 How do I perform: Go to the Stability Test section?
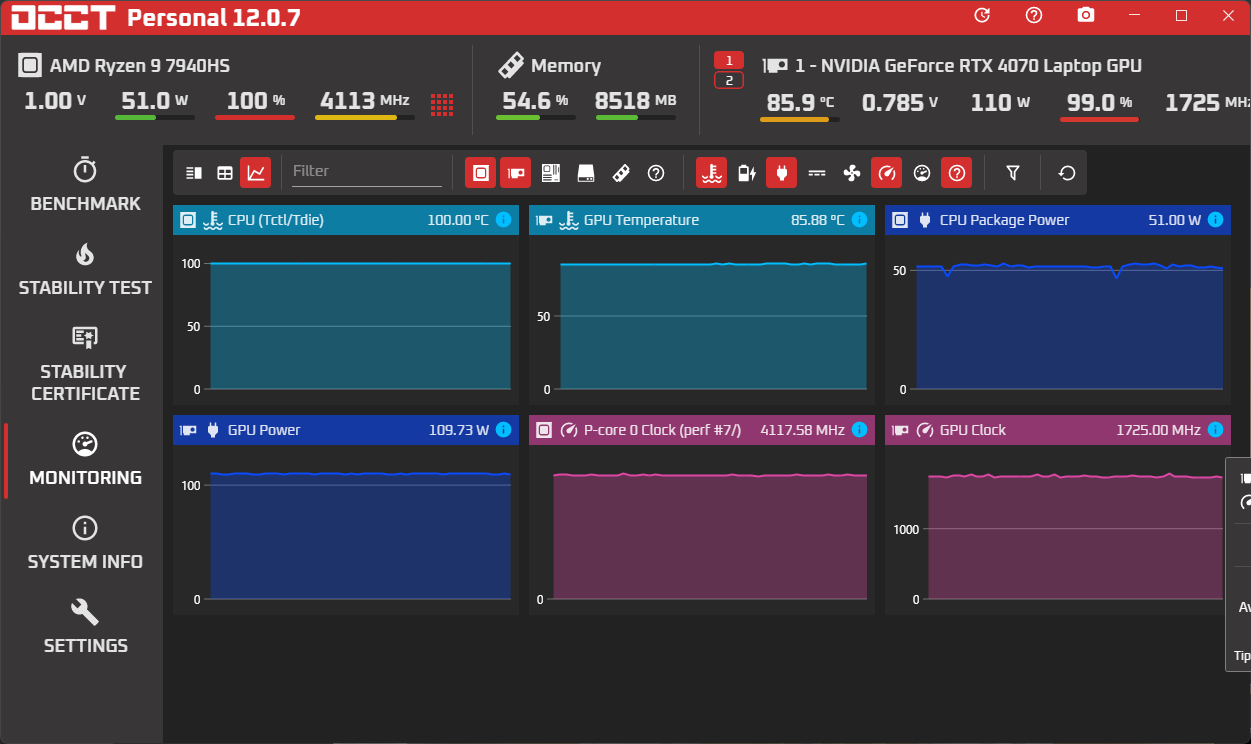[85, 270]
